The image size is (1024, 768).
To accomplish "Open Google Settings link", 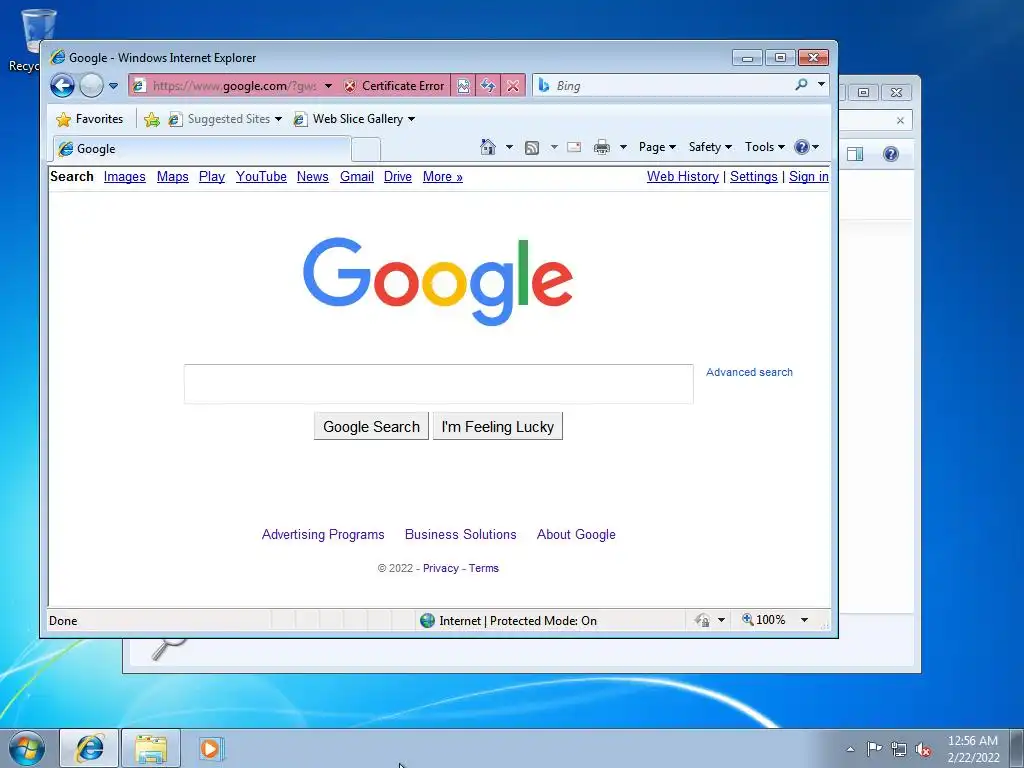I will click(754, 176).
